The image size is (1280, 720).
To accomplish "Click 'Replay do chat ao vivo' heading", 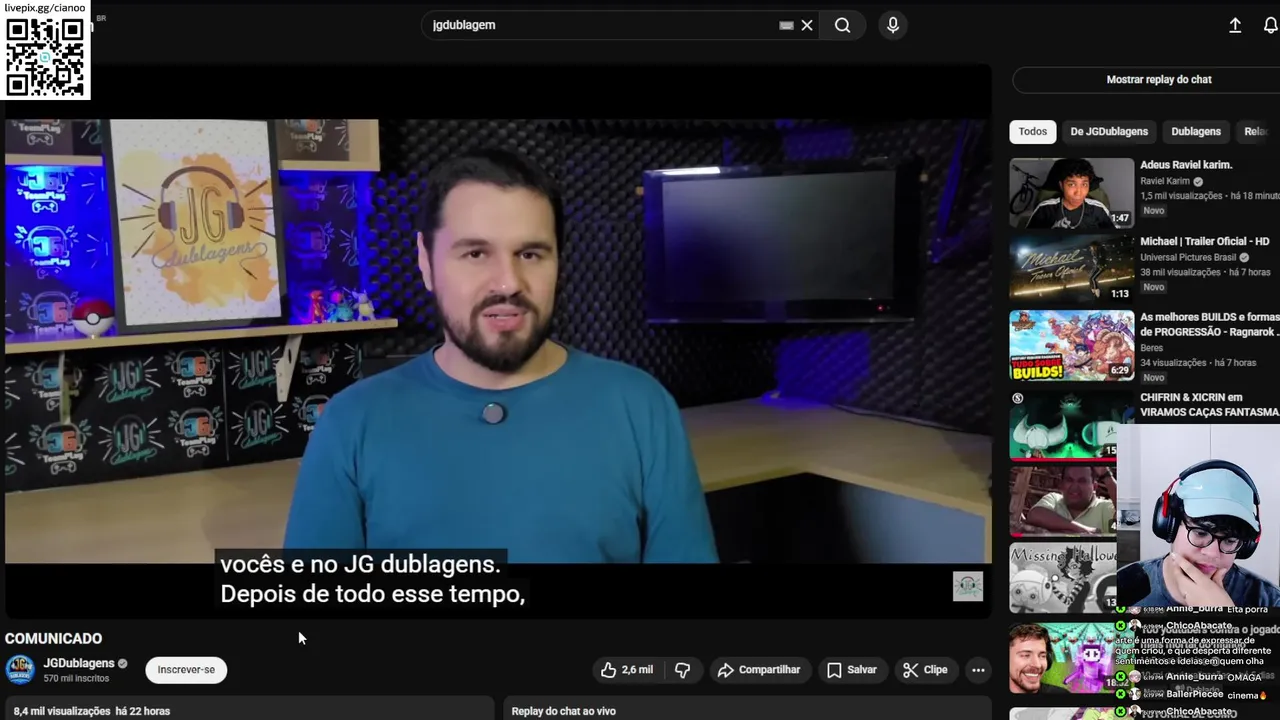I will coord(563,711).
